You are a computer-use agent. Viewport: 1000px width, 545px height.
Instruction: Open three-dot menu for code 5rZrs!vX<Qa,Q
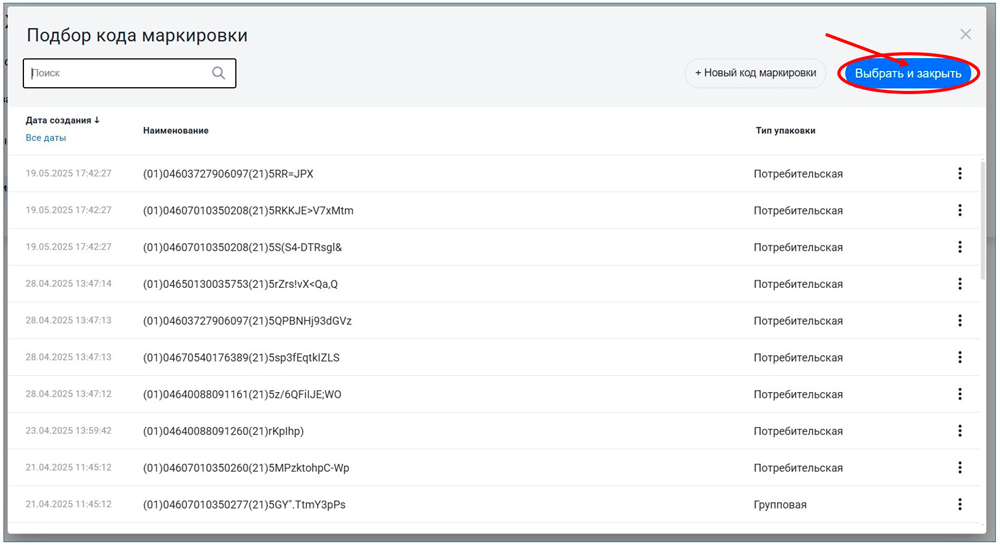(959, 284)
